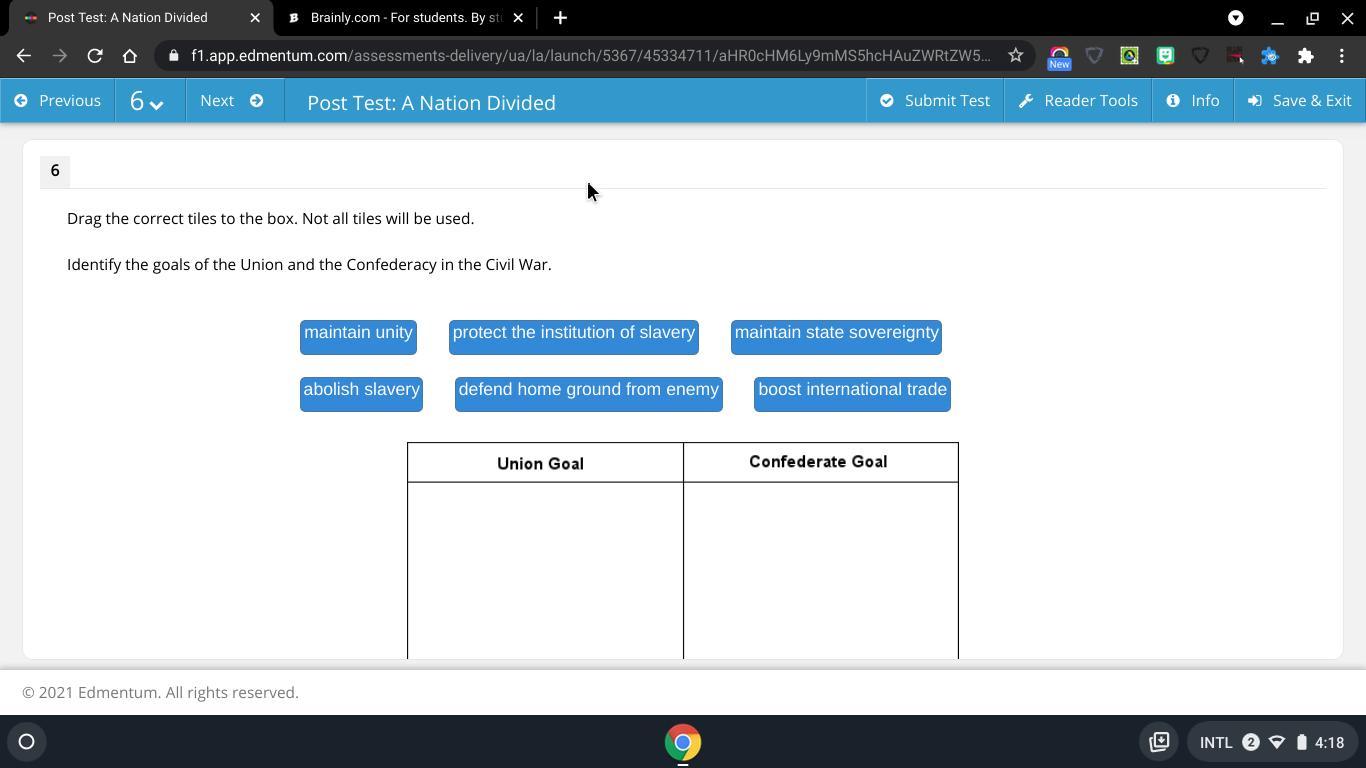Screen dimensions: 1366x768
Task: Open the launcher circle on the shelf
Action: [x=27, y=742]
